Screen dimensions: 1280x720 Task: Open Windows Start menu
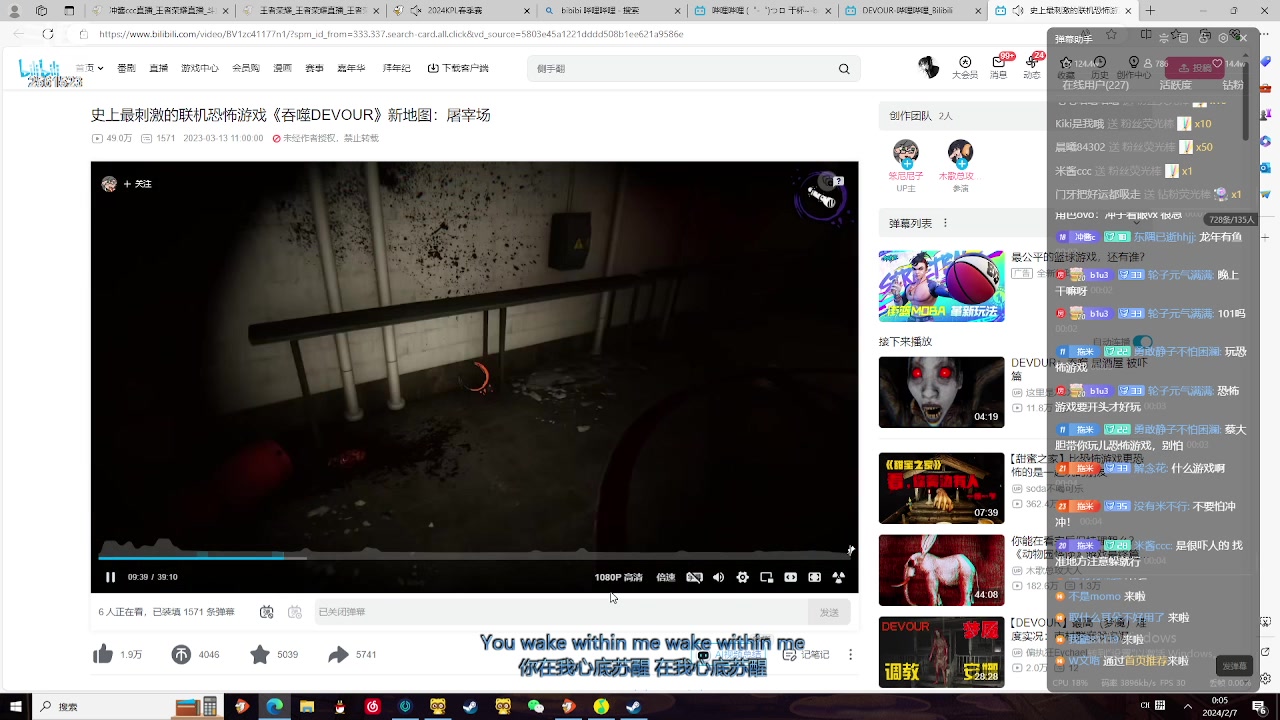point(15,707)
